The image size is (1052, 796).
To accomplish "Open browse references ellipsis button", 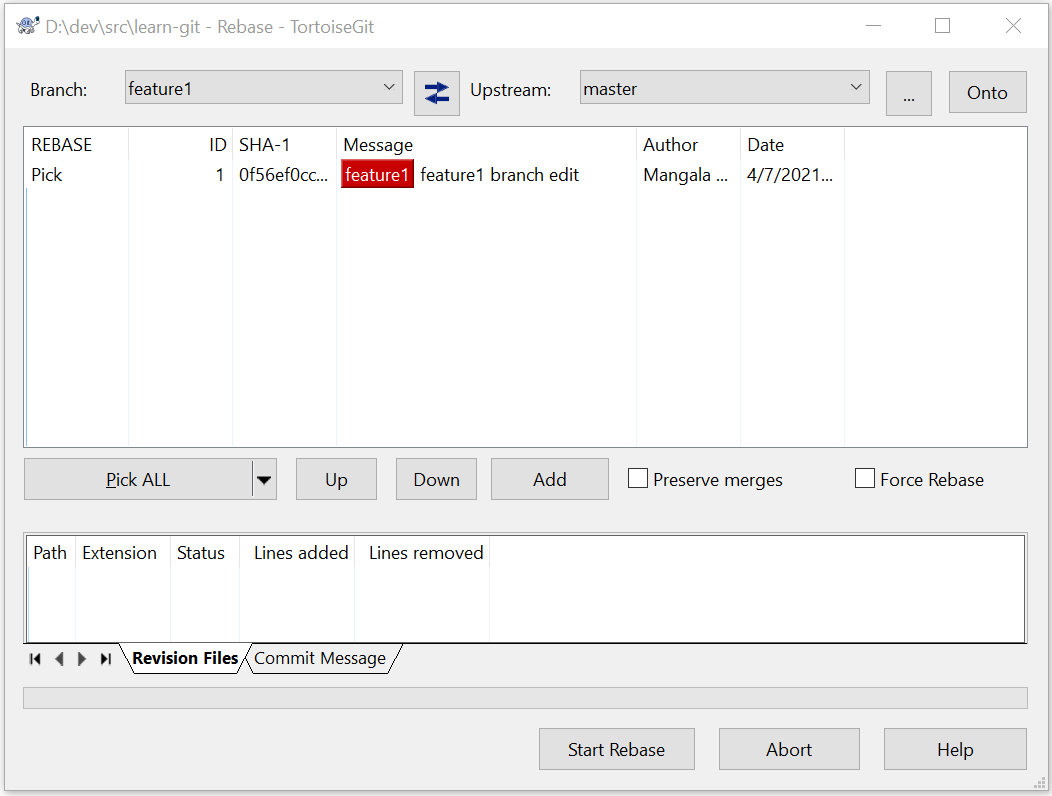I will (x=908, y=93).
